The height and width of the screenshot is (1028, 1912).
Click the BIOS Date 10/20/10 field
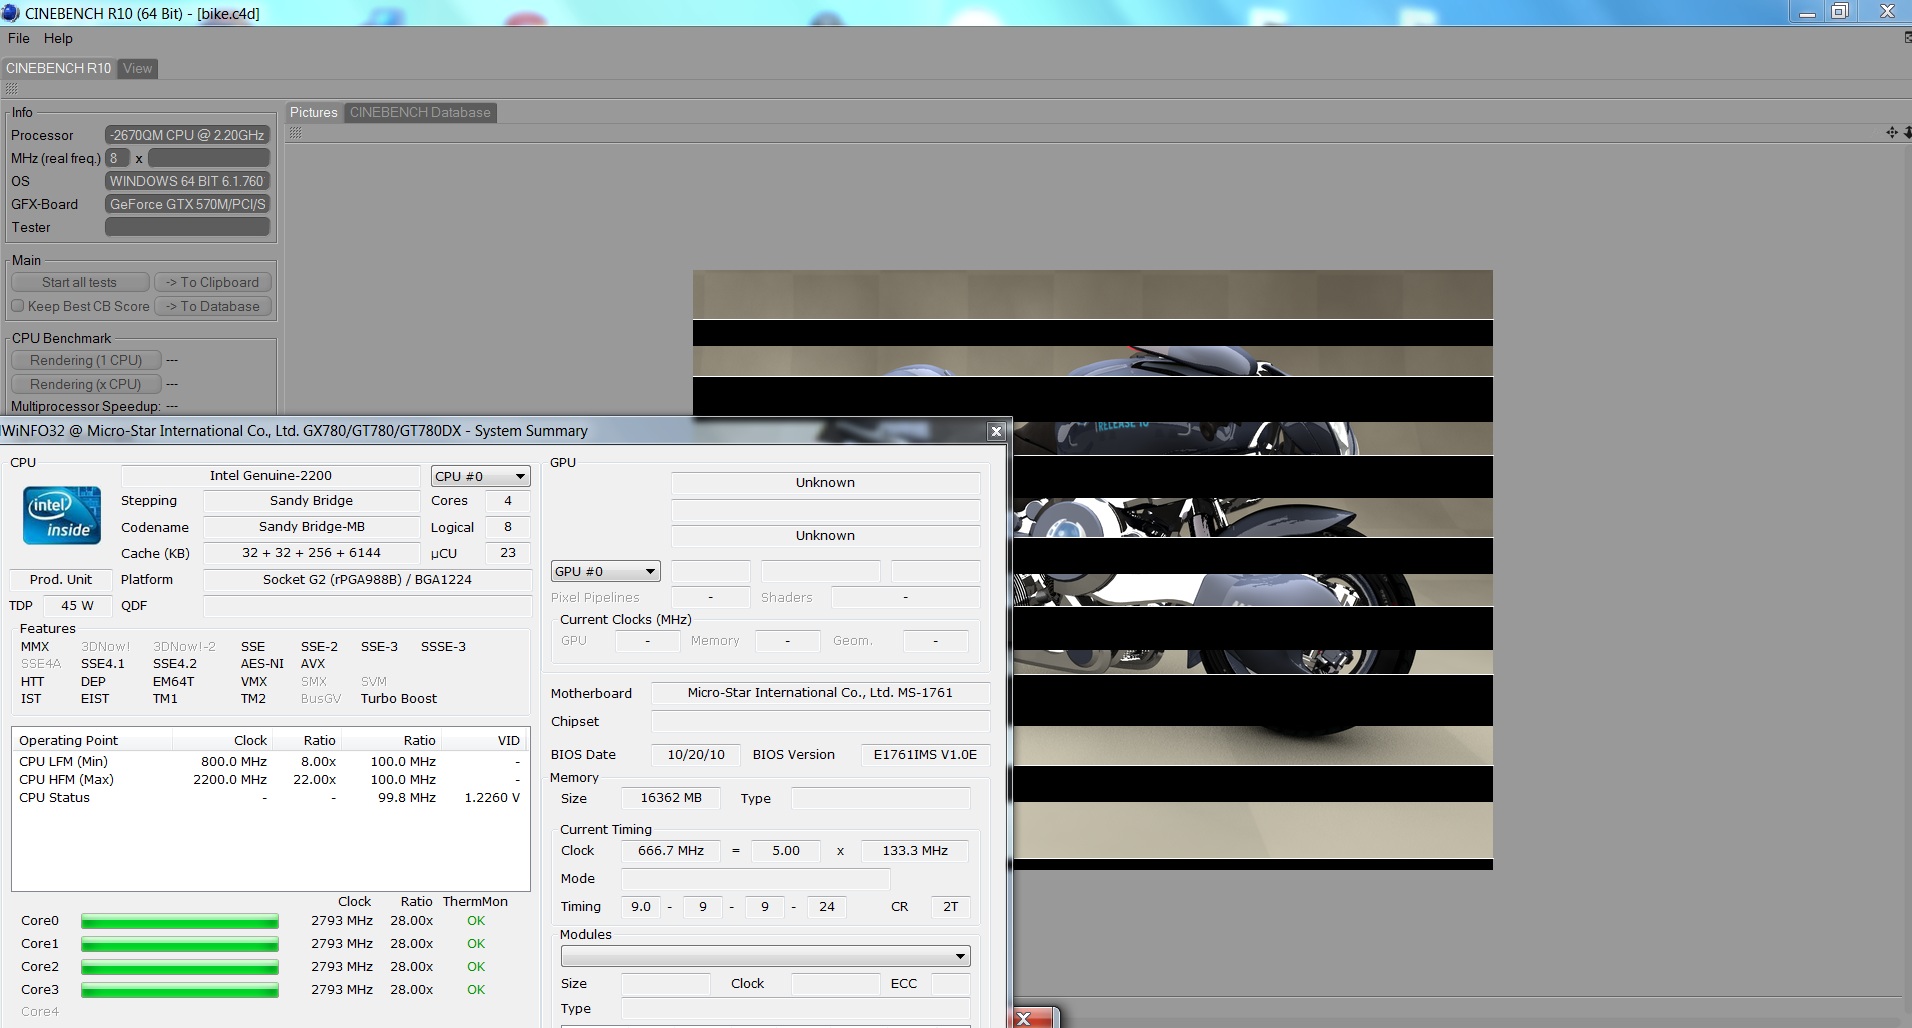[696, 755]
